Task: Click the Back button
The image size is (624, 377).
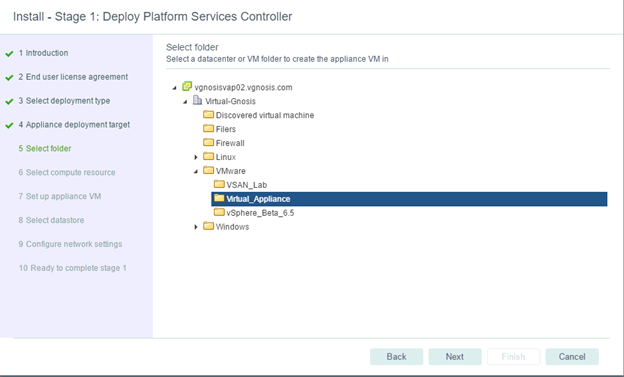Action: click(396, 357)
